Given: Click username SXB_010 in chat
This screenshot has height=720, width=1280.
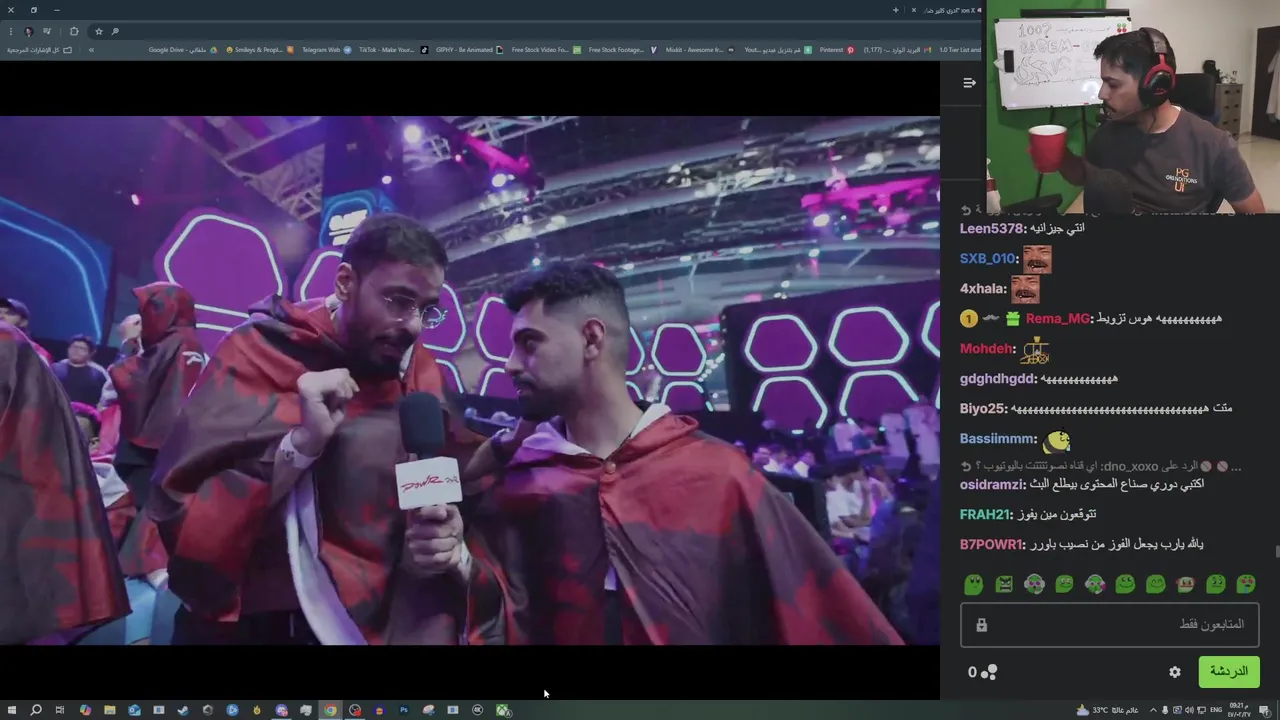Looking at the screenshot, I should pyautogui.click(x=988, y=258).
